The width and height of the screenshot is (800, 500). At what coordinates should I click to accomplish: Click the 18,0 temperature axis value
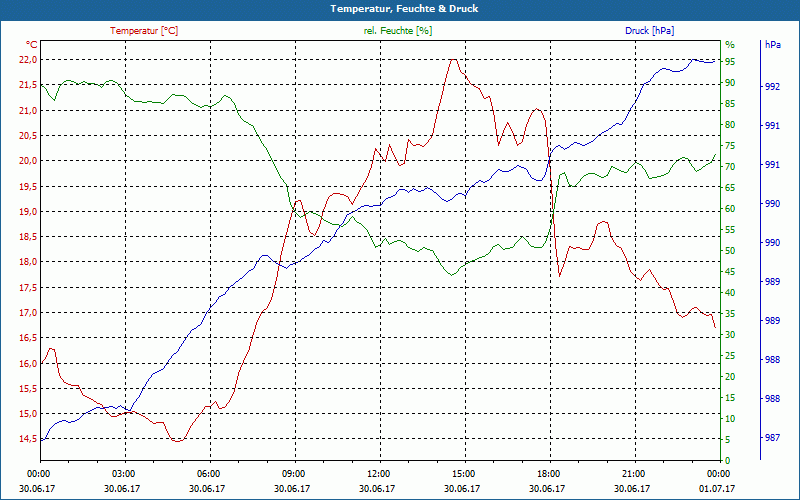coord(28,262)
